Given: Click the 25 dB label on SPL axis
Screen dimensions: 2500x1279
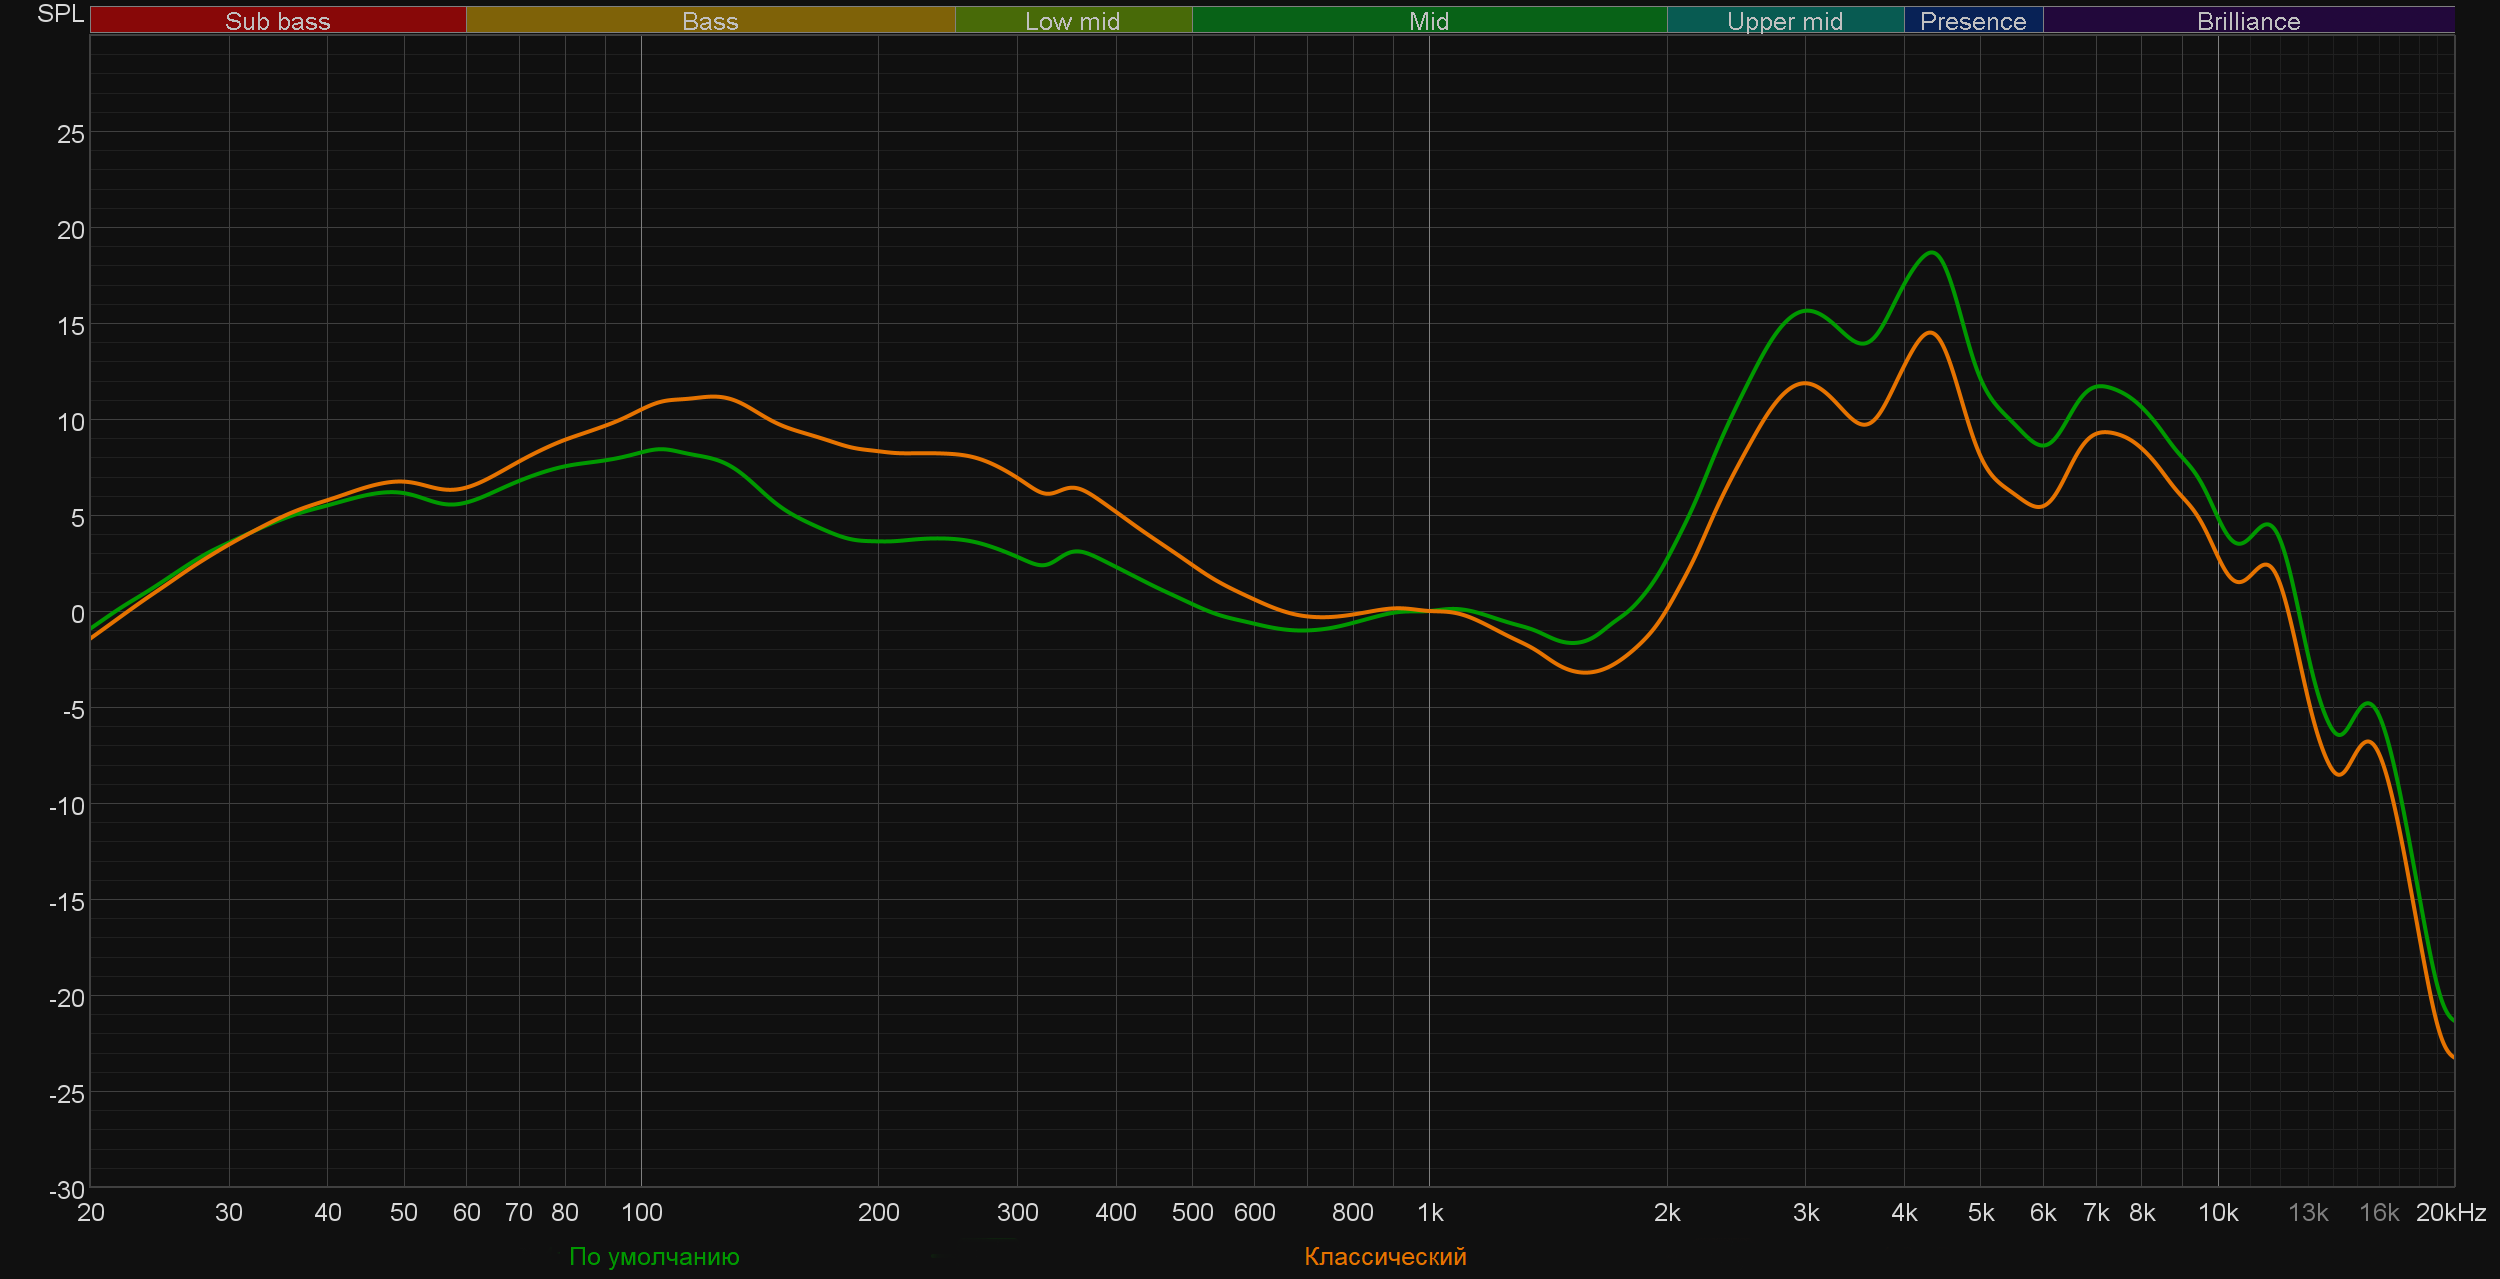Looking at the screenshot, I should pos(71,134).
